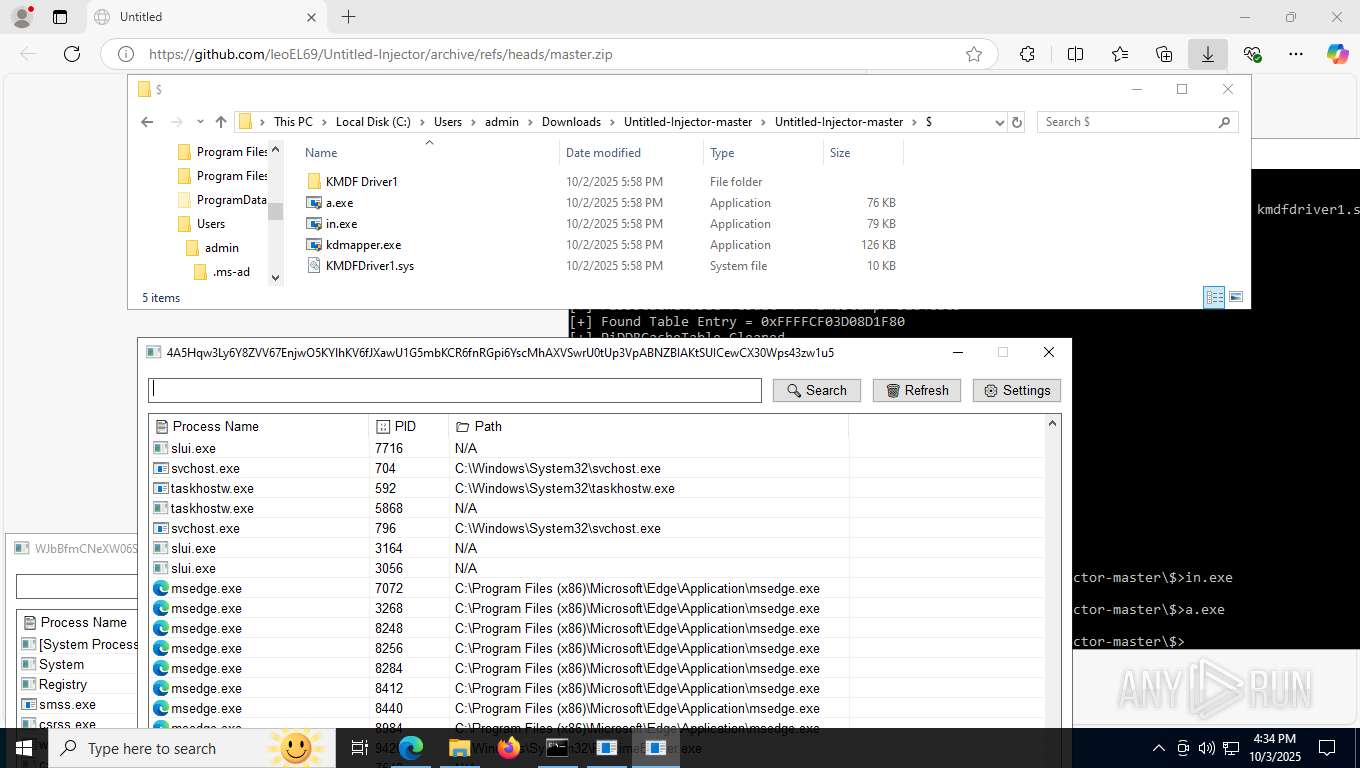
Task: Switch Explorer to large icons view
Action: 1236,297
